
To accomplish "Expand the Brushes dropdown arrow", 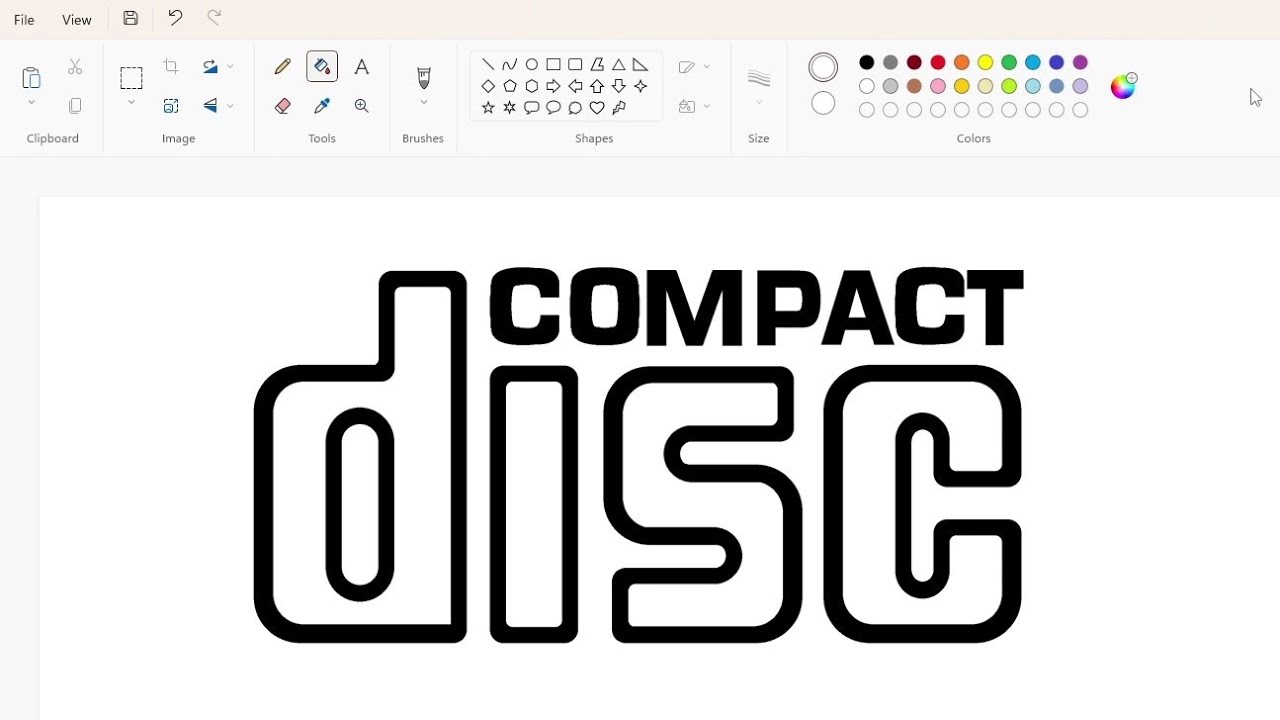I will tap(424, 102).
